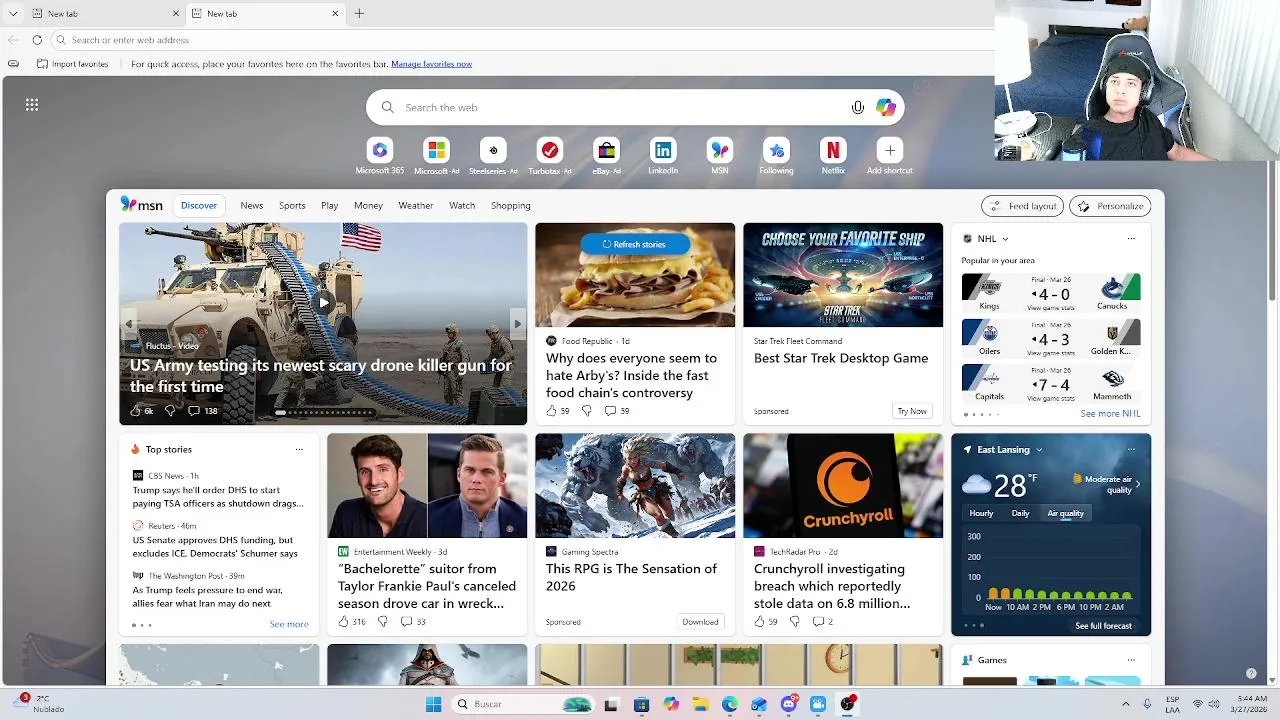Switch to the Sports tab

292,205
